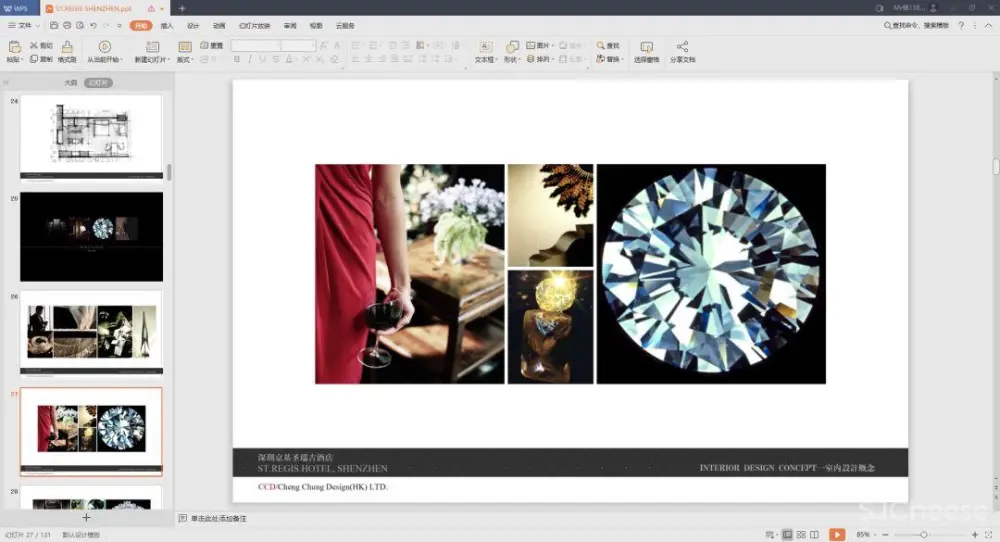
Task: Switch to the 大纲 outline panel tab
Action: coord(70,83)
